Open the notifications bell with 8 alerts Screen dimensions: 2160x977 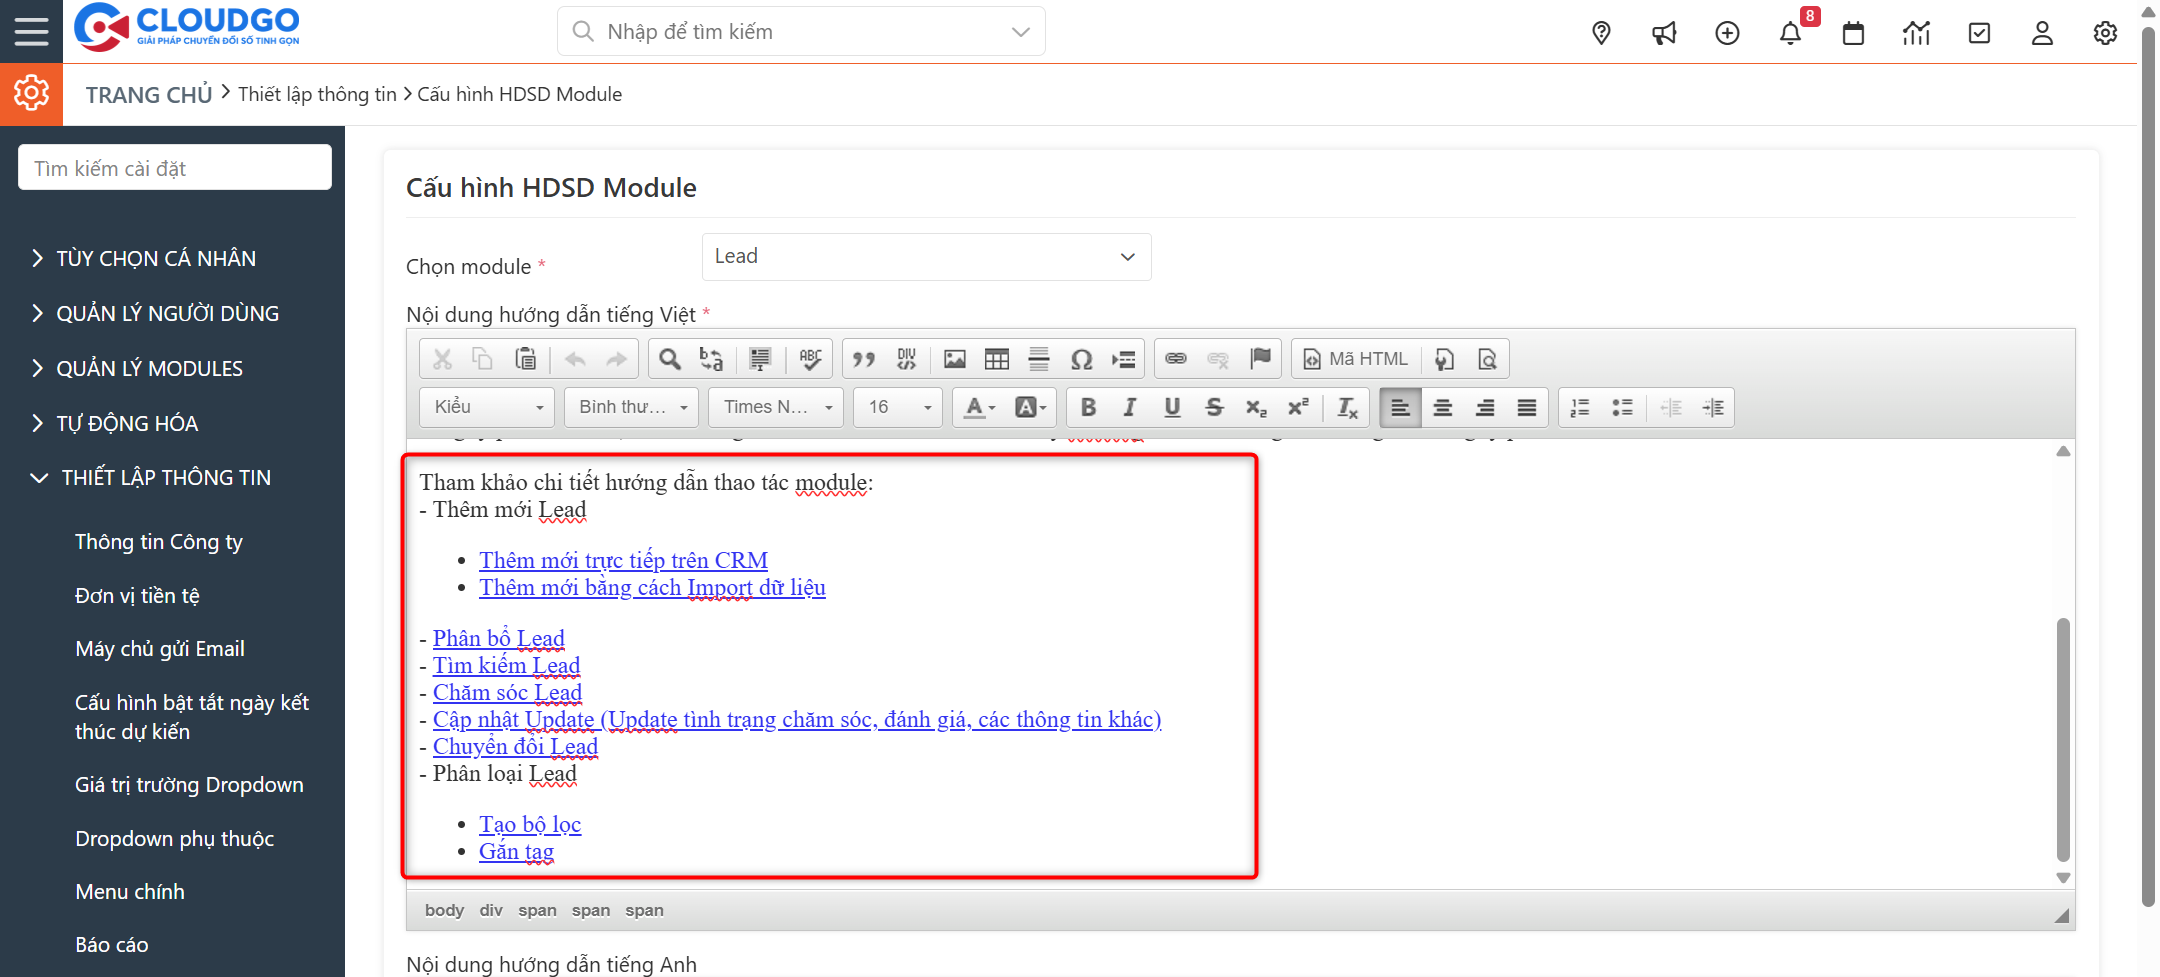[x=1791, y=32]
